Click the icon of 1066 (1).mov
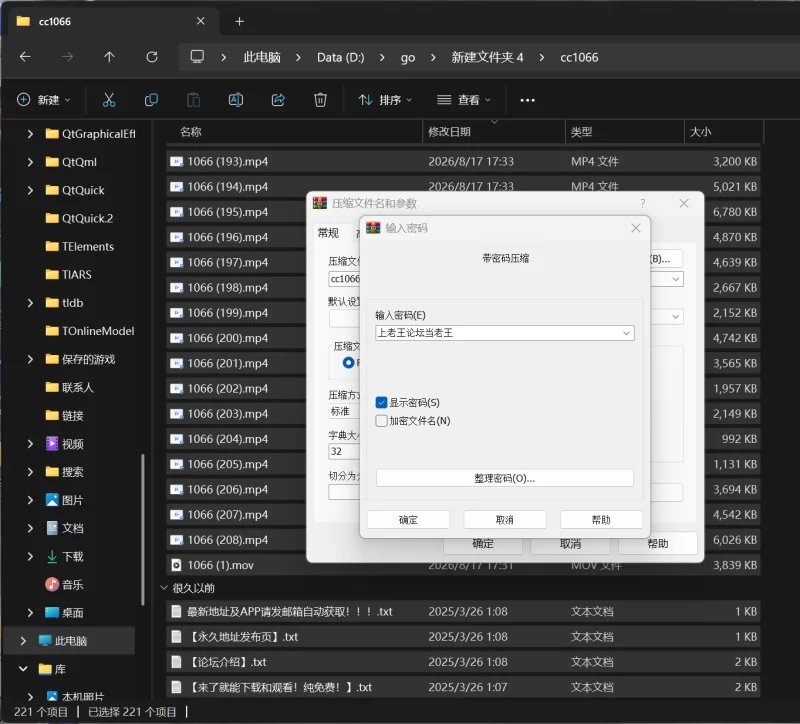The width and height of the screenshot is (800, 724). click(x=177, y=565)
